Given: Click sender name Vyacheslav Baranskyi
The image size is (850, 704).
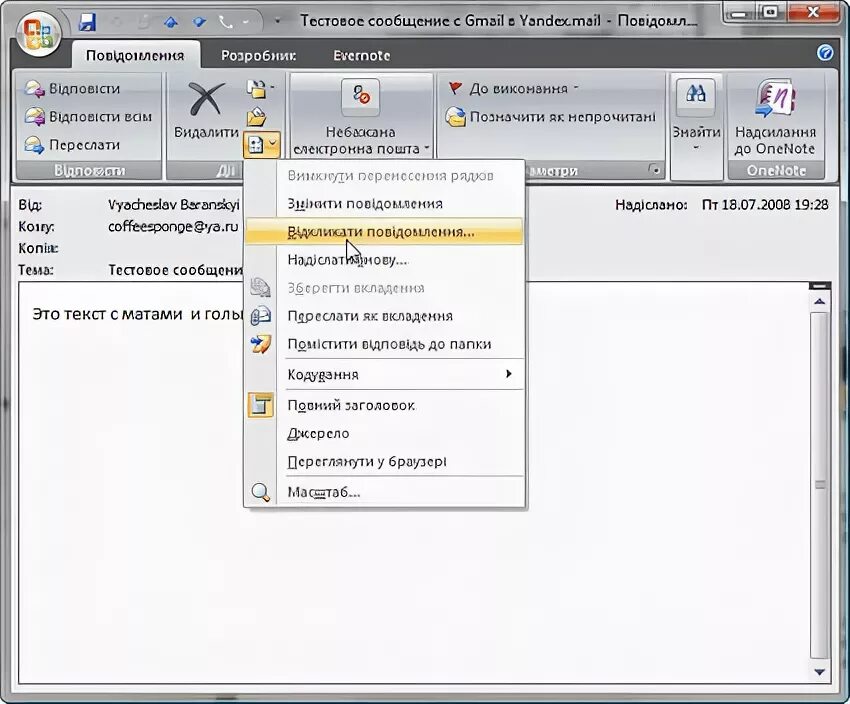Looking at the screenshot, I should (x=173, y=205).
